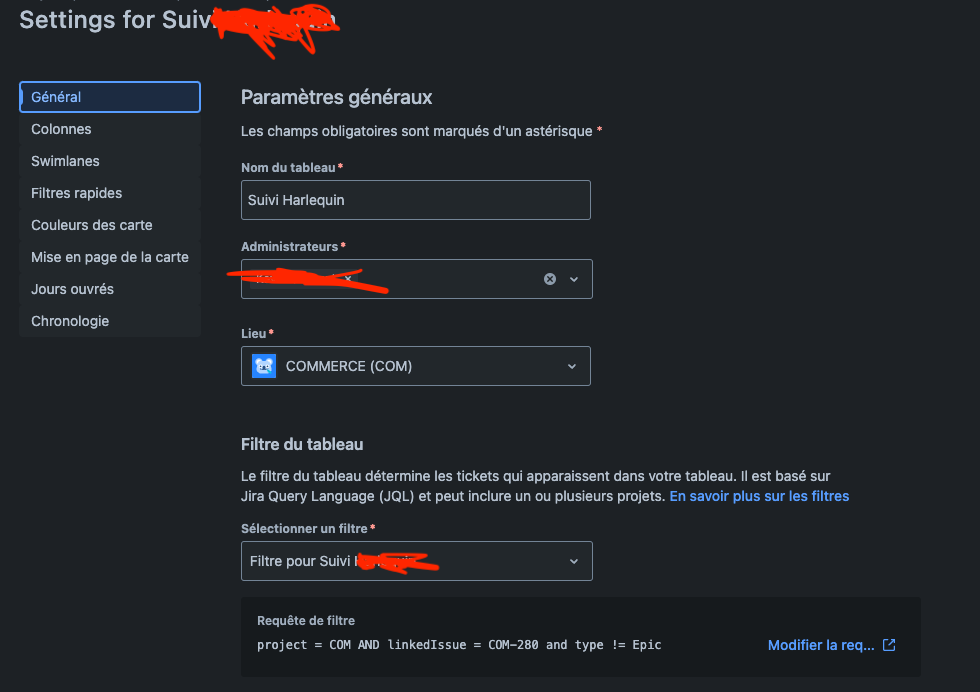Open Mise en page de la carte
Image resolution: width=980 pixels, height=692 pixels.
110,257
